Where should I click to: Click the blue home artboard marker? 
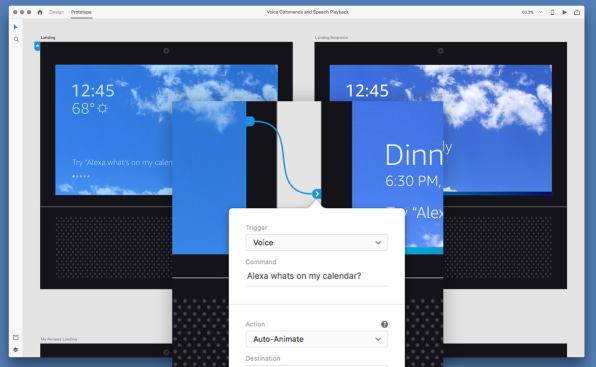coord(37,46)
